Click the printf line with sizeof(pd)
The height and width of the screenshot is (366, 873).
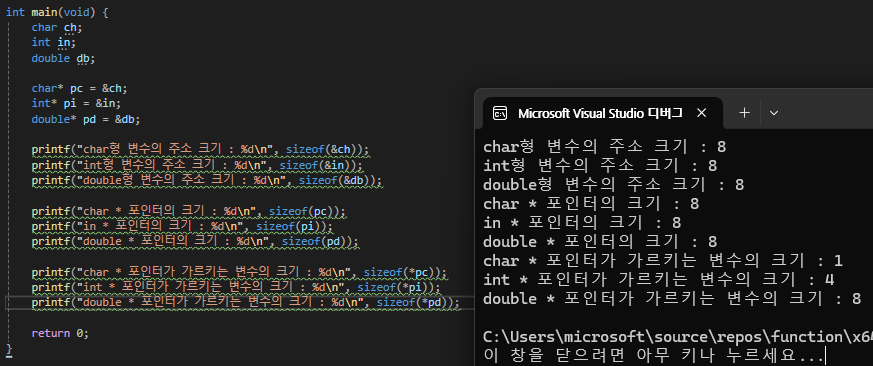click(x=195, y=241)
